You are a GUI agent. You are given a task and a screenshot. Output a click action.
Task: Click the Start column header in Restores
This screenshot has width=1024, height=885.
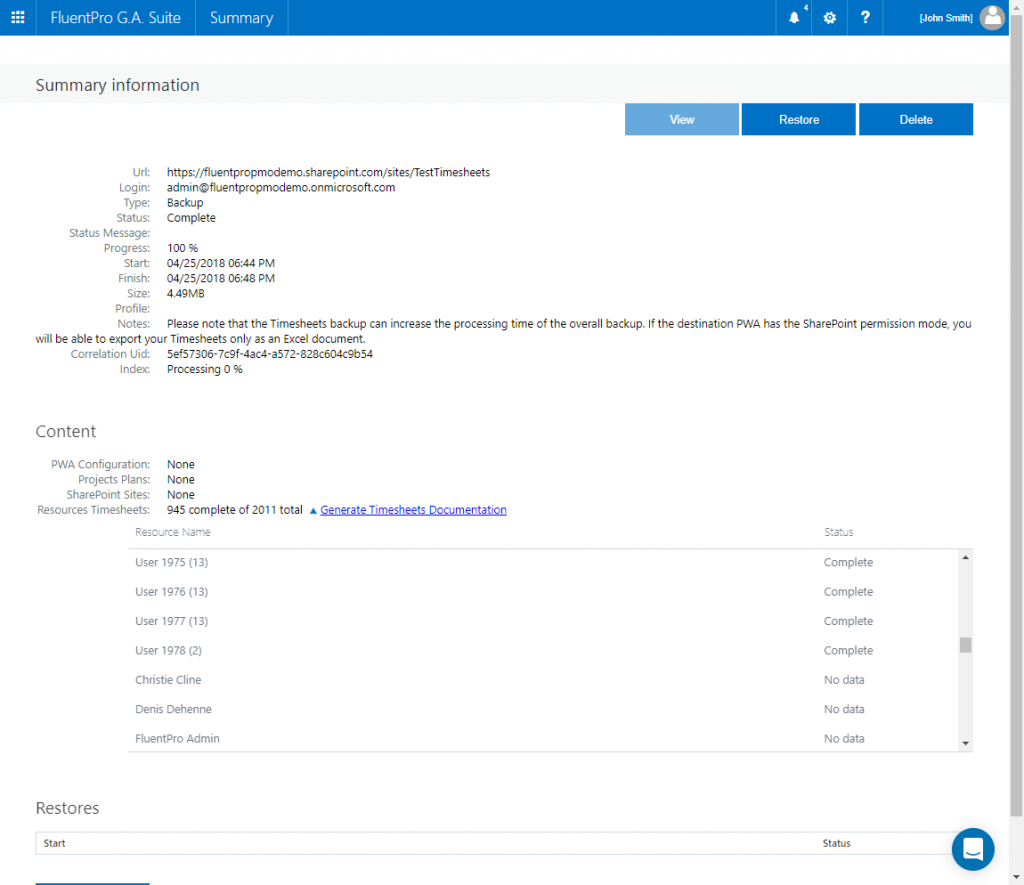point(54,843)
